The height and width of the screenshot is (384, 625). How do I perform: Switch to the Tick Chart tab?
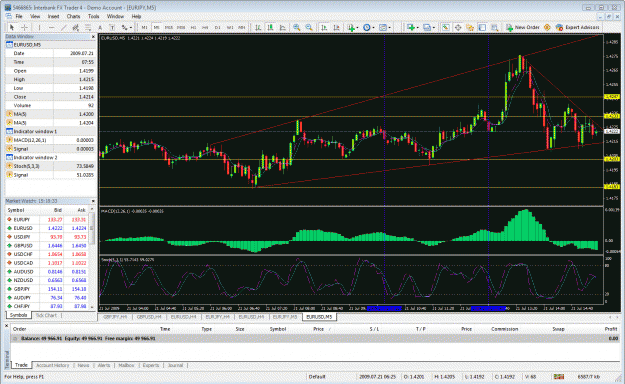click(x=46, y=315)
